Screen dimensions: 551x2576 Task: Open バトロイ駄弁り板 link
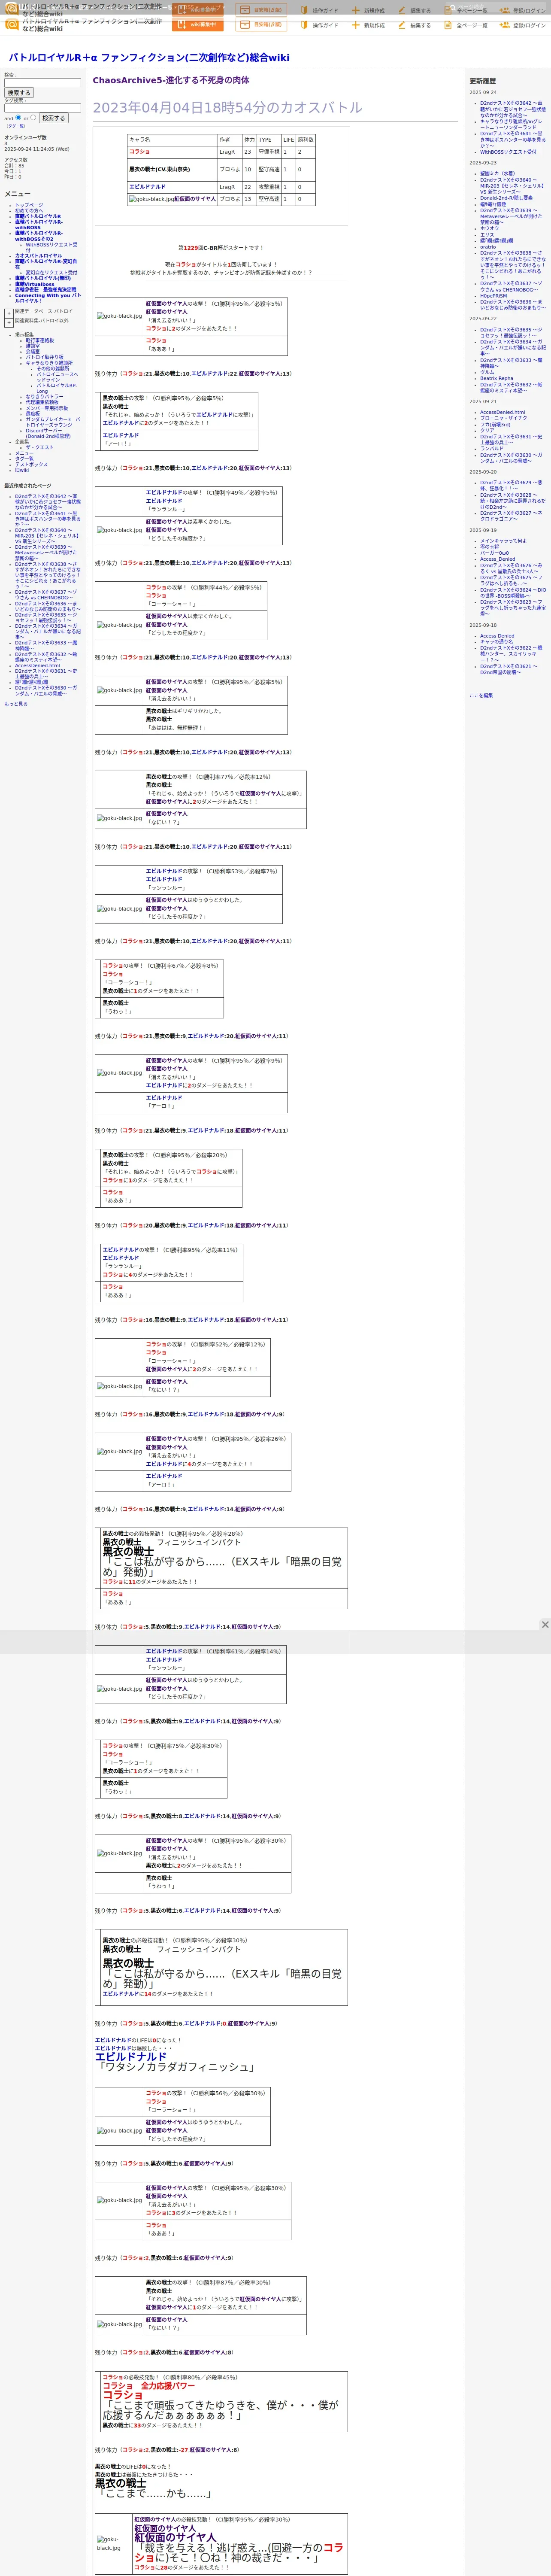(46, 357)
